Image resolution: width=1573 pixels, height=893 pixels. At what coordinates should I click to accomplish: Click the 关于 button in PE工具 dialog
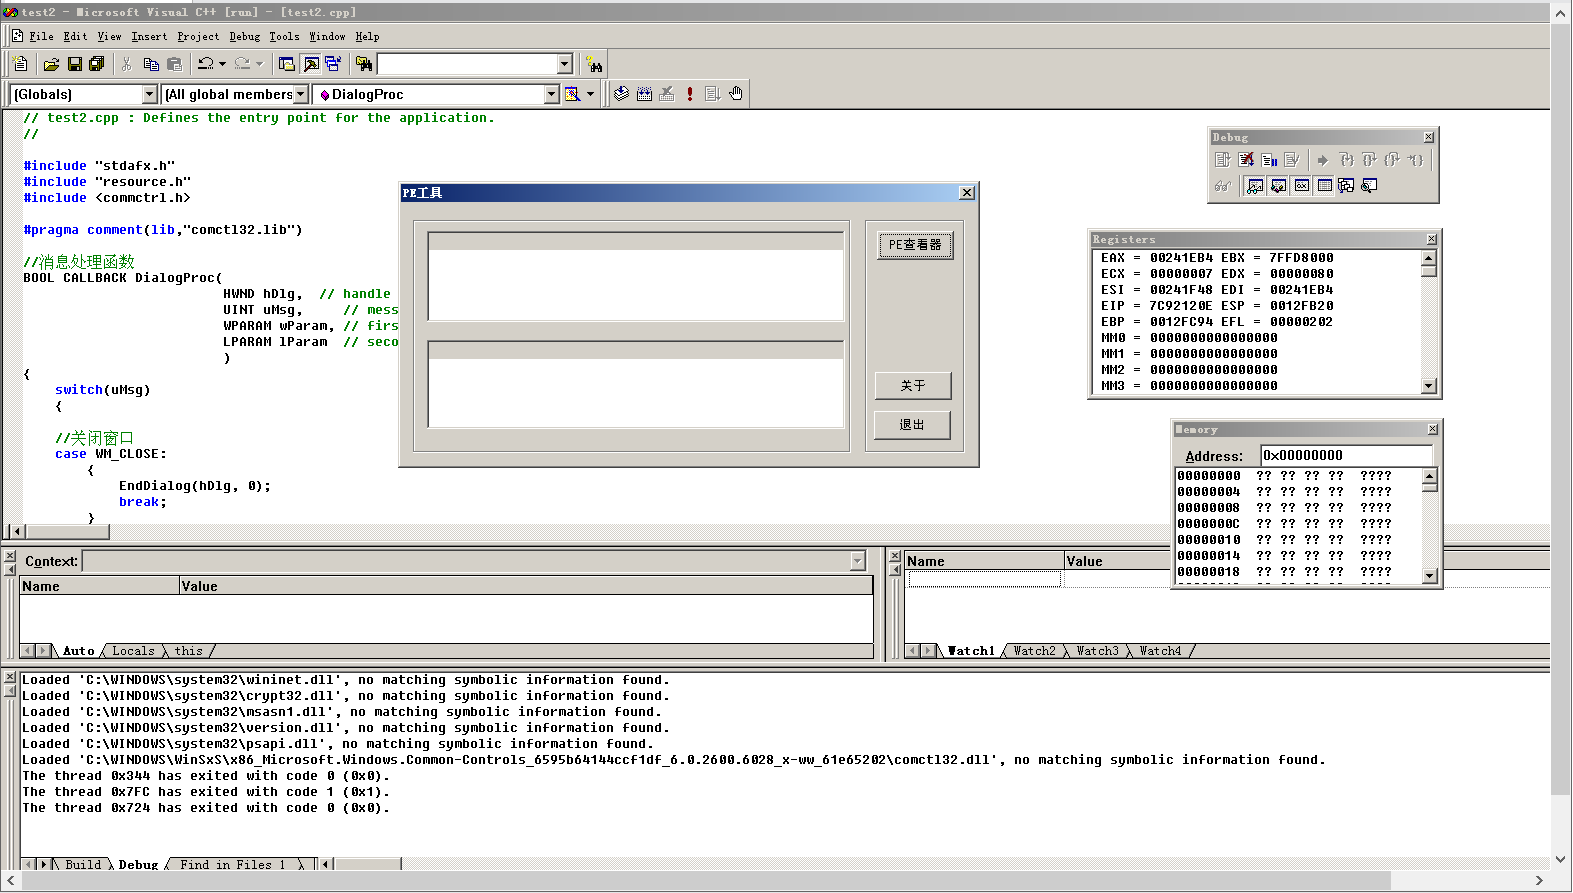tap(913, 386)
